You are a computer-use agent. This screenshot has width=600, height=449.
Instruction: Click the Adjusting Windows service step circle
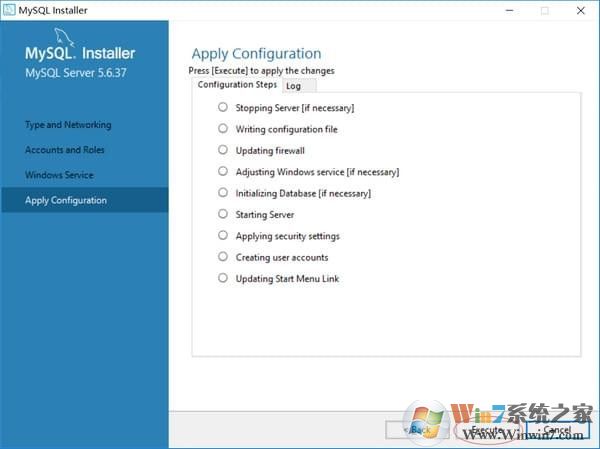coord(223,172)
